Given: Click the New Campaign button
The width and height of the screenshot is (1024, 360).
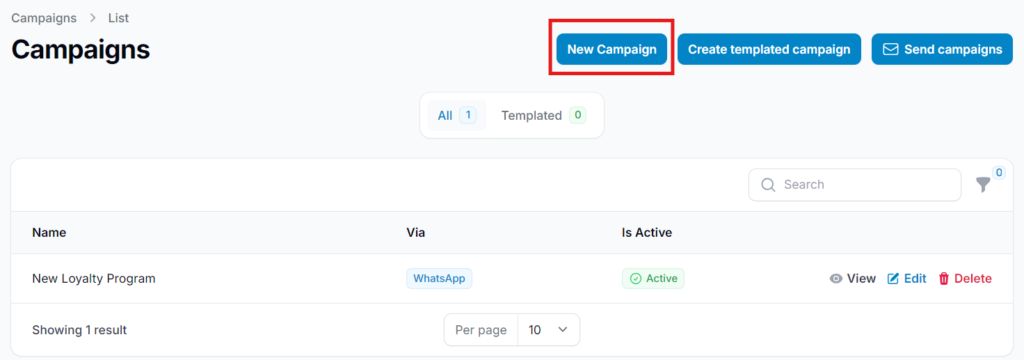Looking at the screenshot, I should (x=612, y=49).
